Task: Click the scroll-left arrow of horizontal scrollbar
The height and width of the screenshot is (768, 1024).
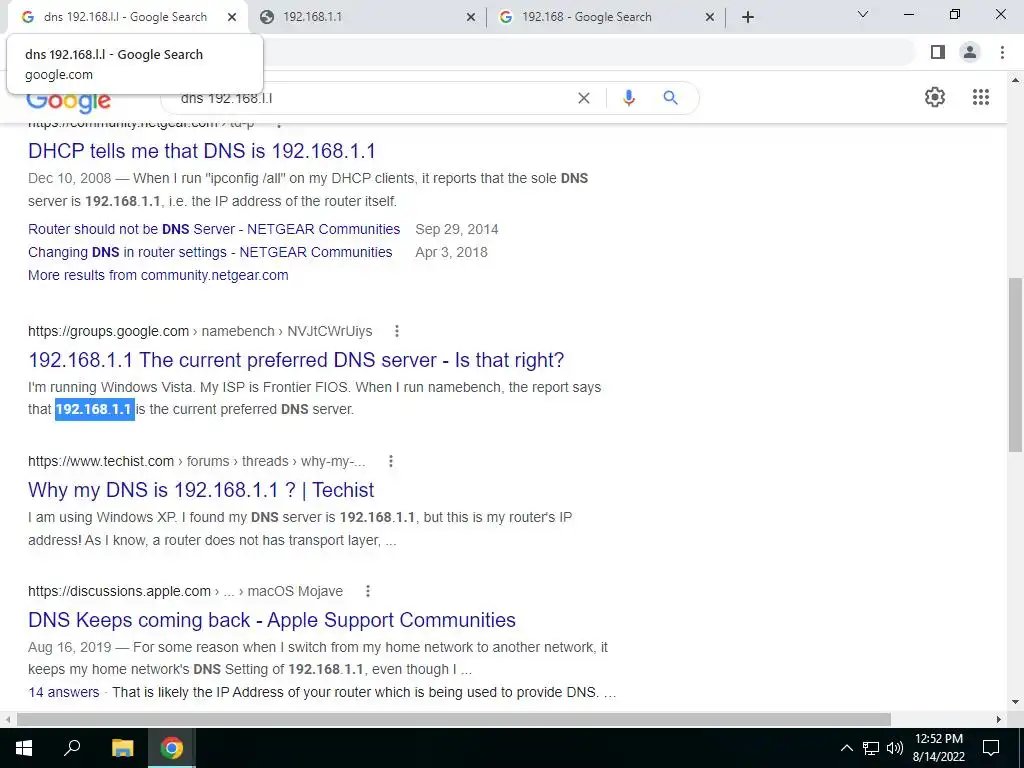Action: [x=7, y=719]
